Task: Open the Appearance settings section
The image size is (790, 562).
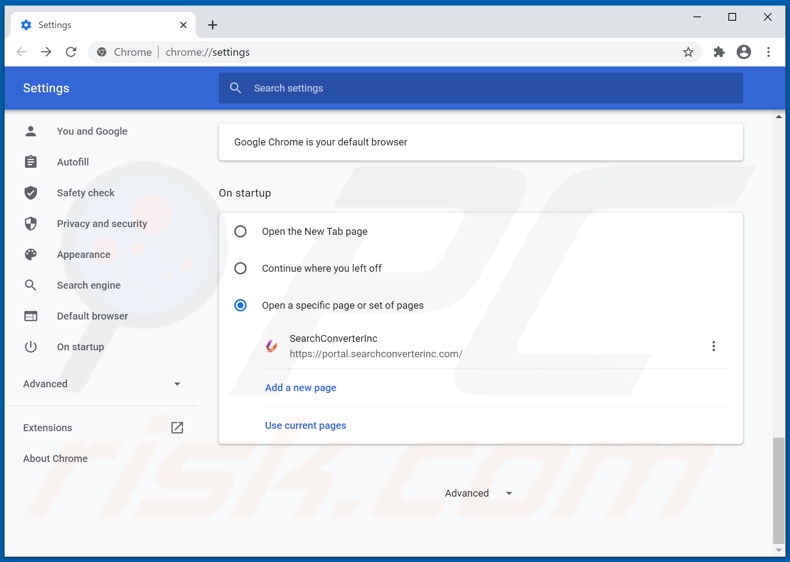Action: pos(83,254)
